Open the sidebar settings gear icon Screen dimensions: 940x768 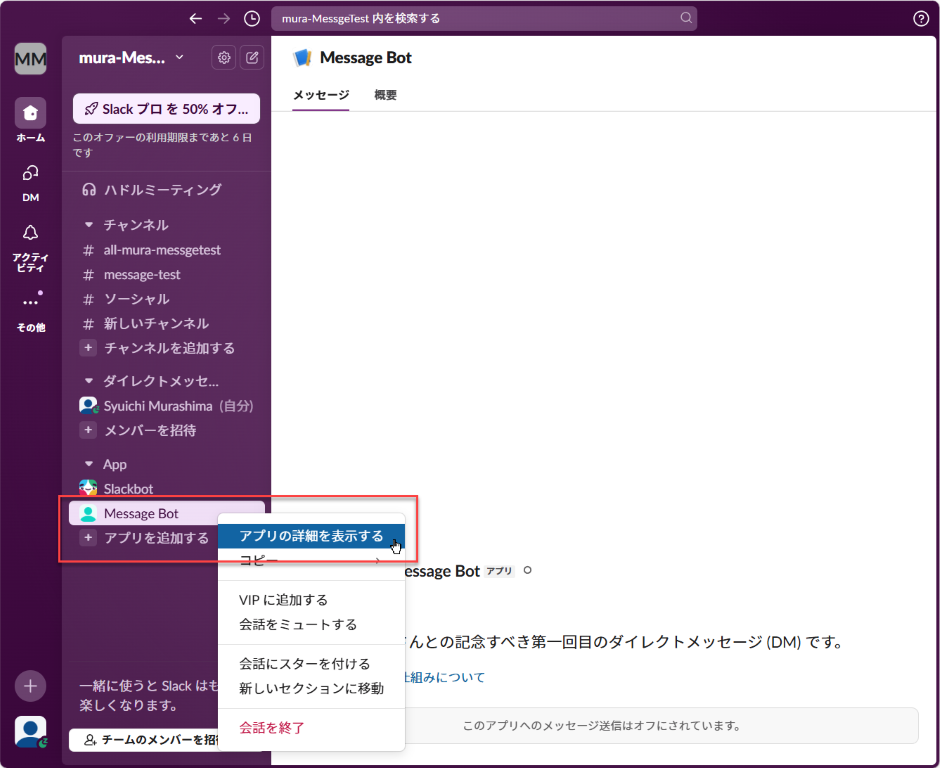[x=224, y=58]
